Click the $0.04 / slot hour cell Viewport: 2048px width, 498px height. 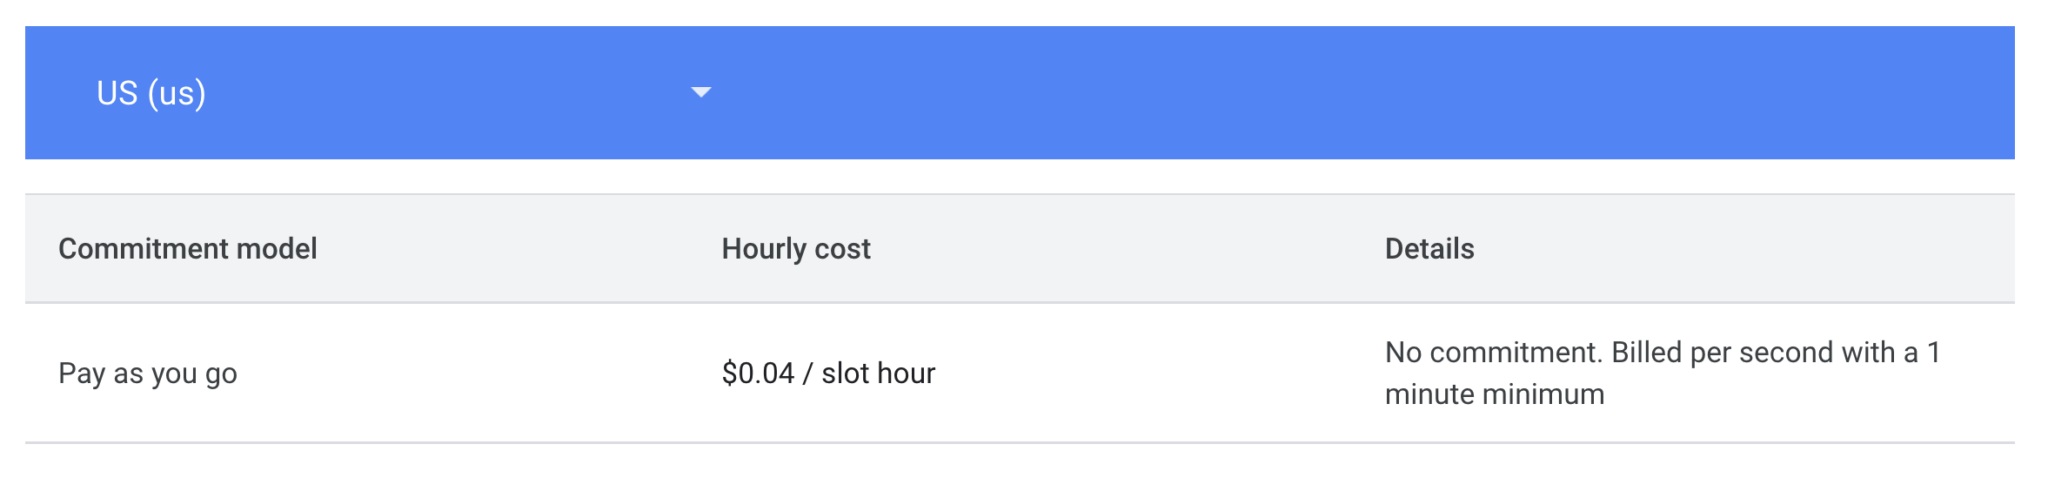coord(828,373)
